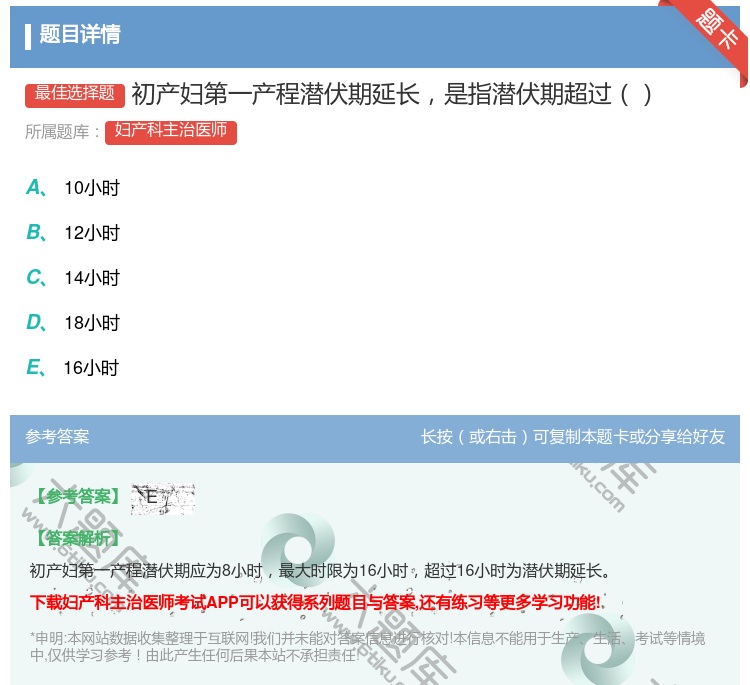750x685 pixels.
Task: Click the answer image showing E
Action: [x=163, y=499]
